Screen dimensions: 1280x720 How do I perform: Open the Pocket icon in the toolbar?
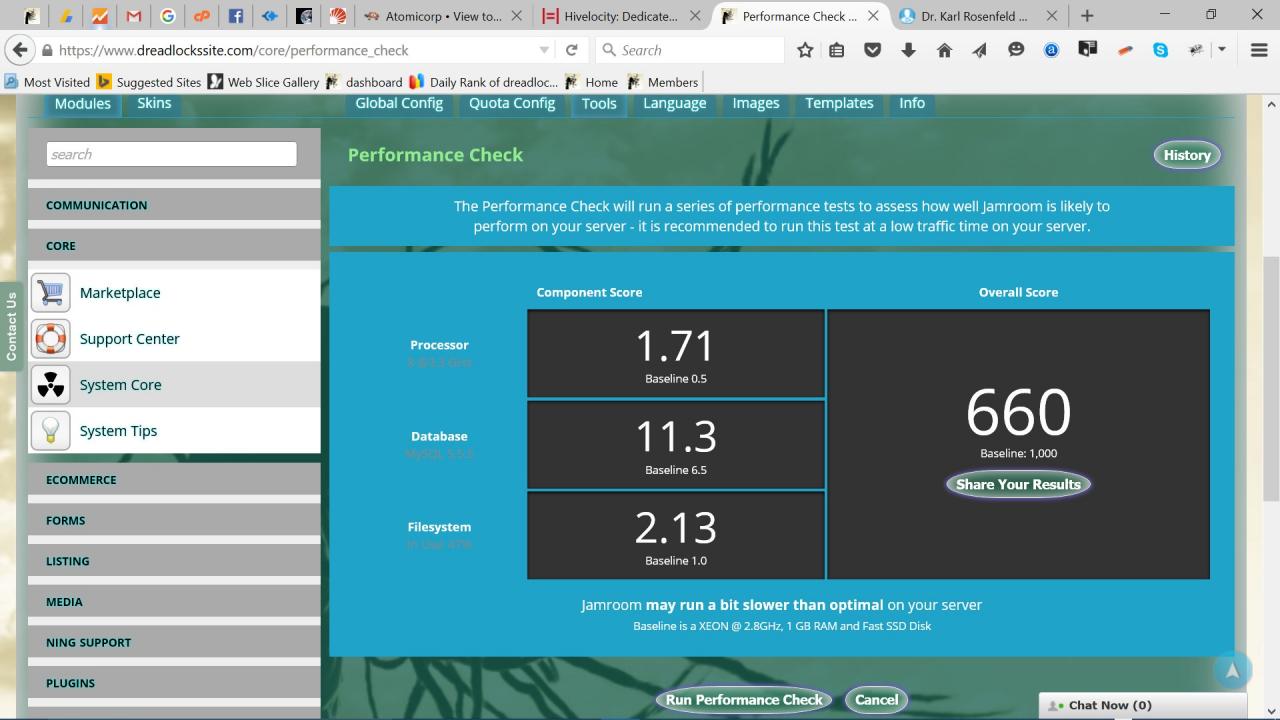coord(872,50)
